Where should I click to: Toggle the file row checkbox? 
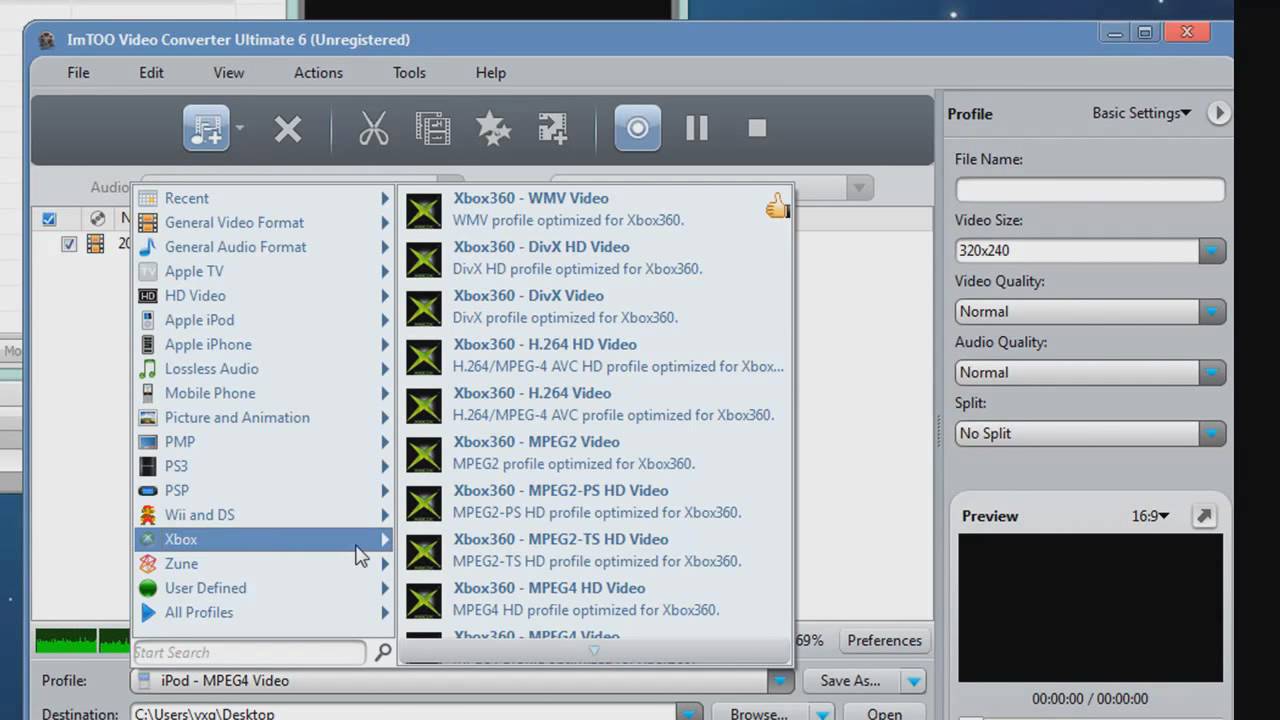click(69, 243)
